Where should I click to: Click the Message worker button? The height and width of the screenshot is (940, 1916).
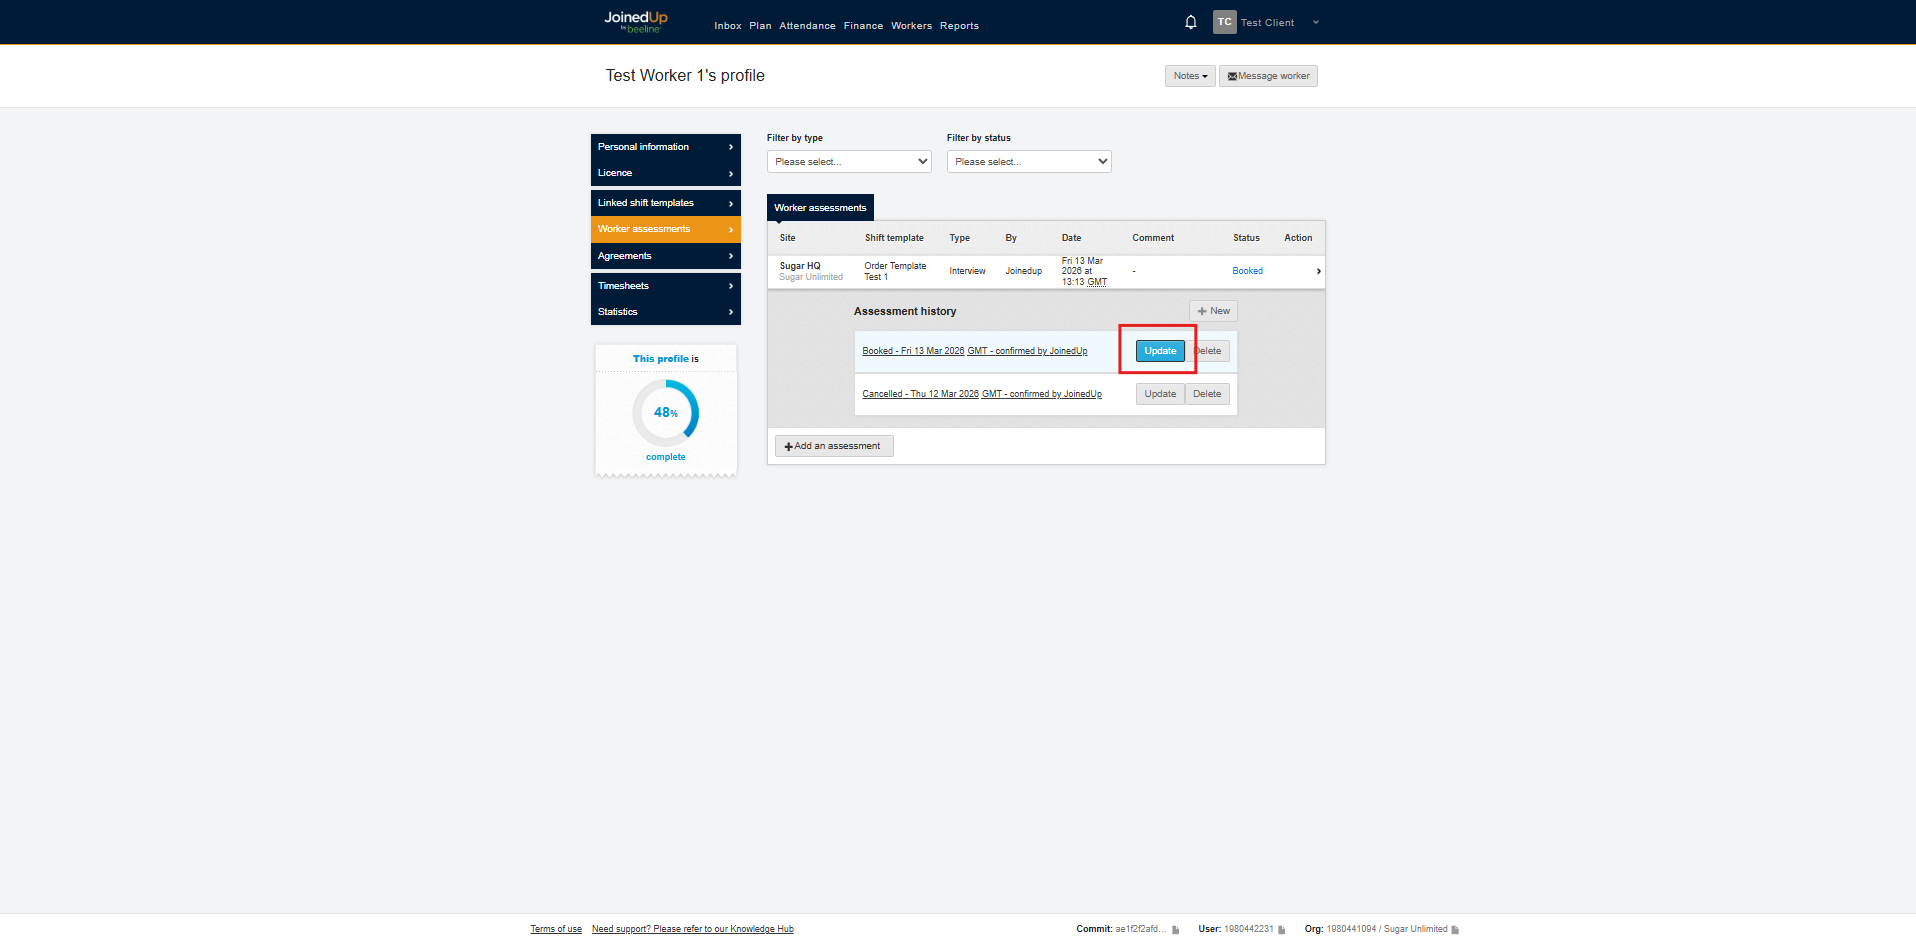pyautogui.click(x=1267, y=76)
